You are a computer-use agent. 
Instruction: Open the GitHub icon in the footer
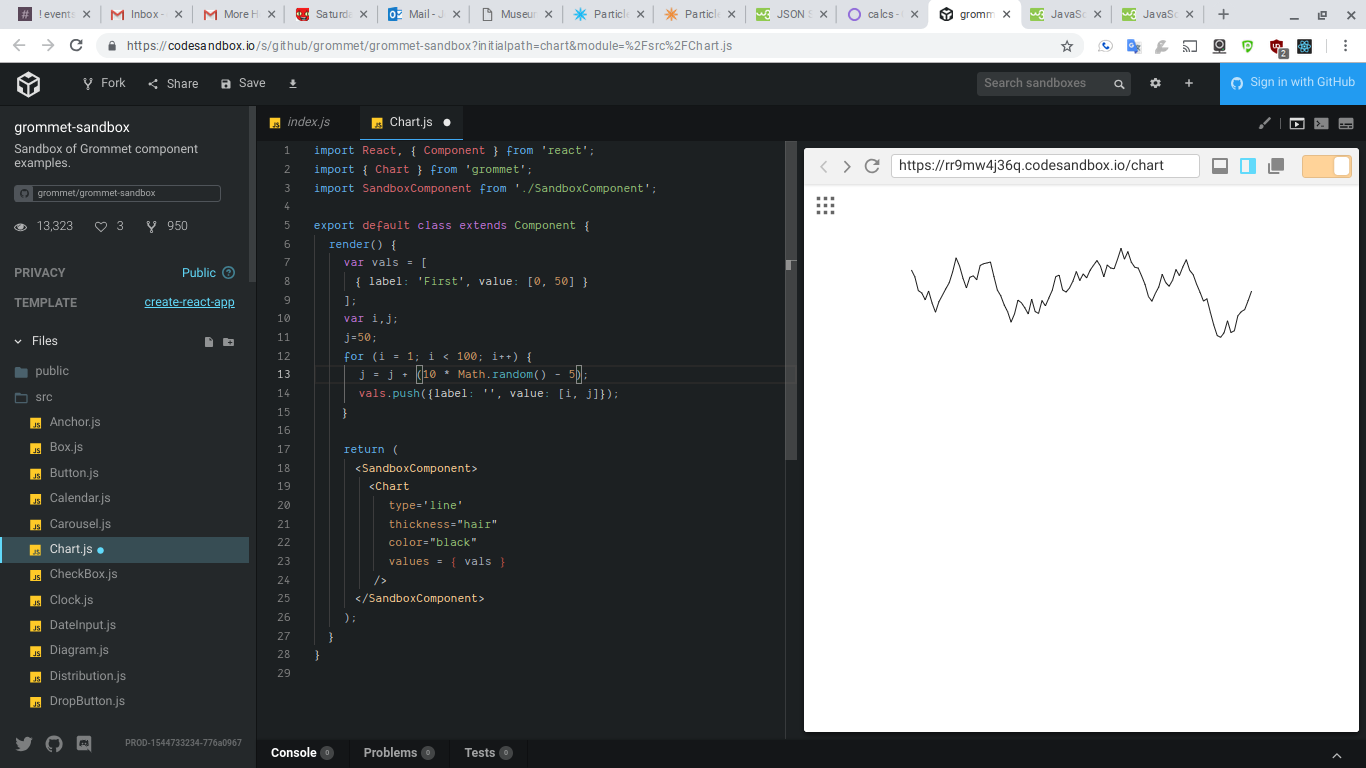pyautogui.click(x=54, y=744)
